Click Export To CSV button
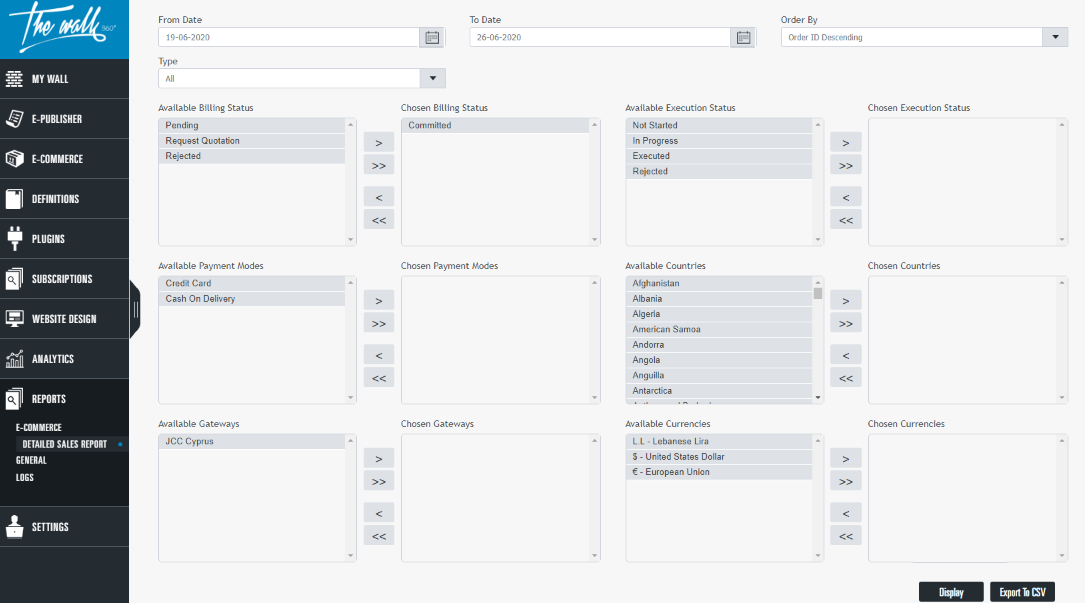 pos(1022,592)
